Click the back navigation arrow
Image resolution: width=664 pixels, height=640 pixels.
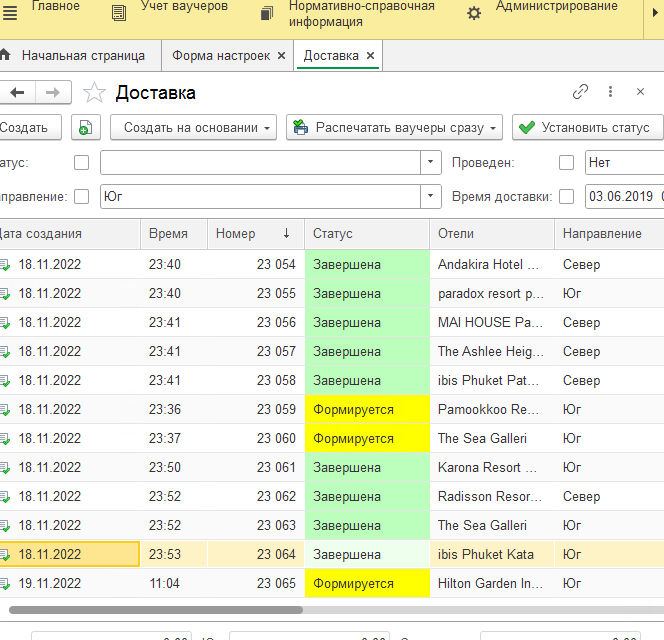click(x=17, y=92)
